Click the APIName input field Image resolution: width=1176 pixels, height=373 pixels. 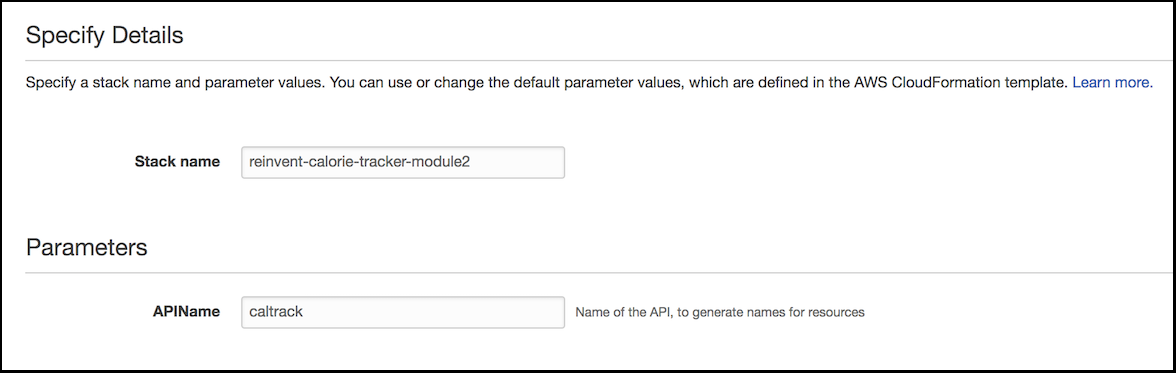coord(403,312)
